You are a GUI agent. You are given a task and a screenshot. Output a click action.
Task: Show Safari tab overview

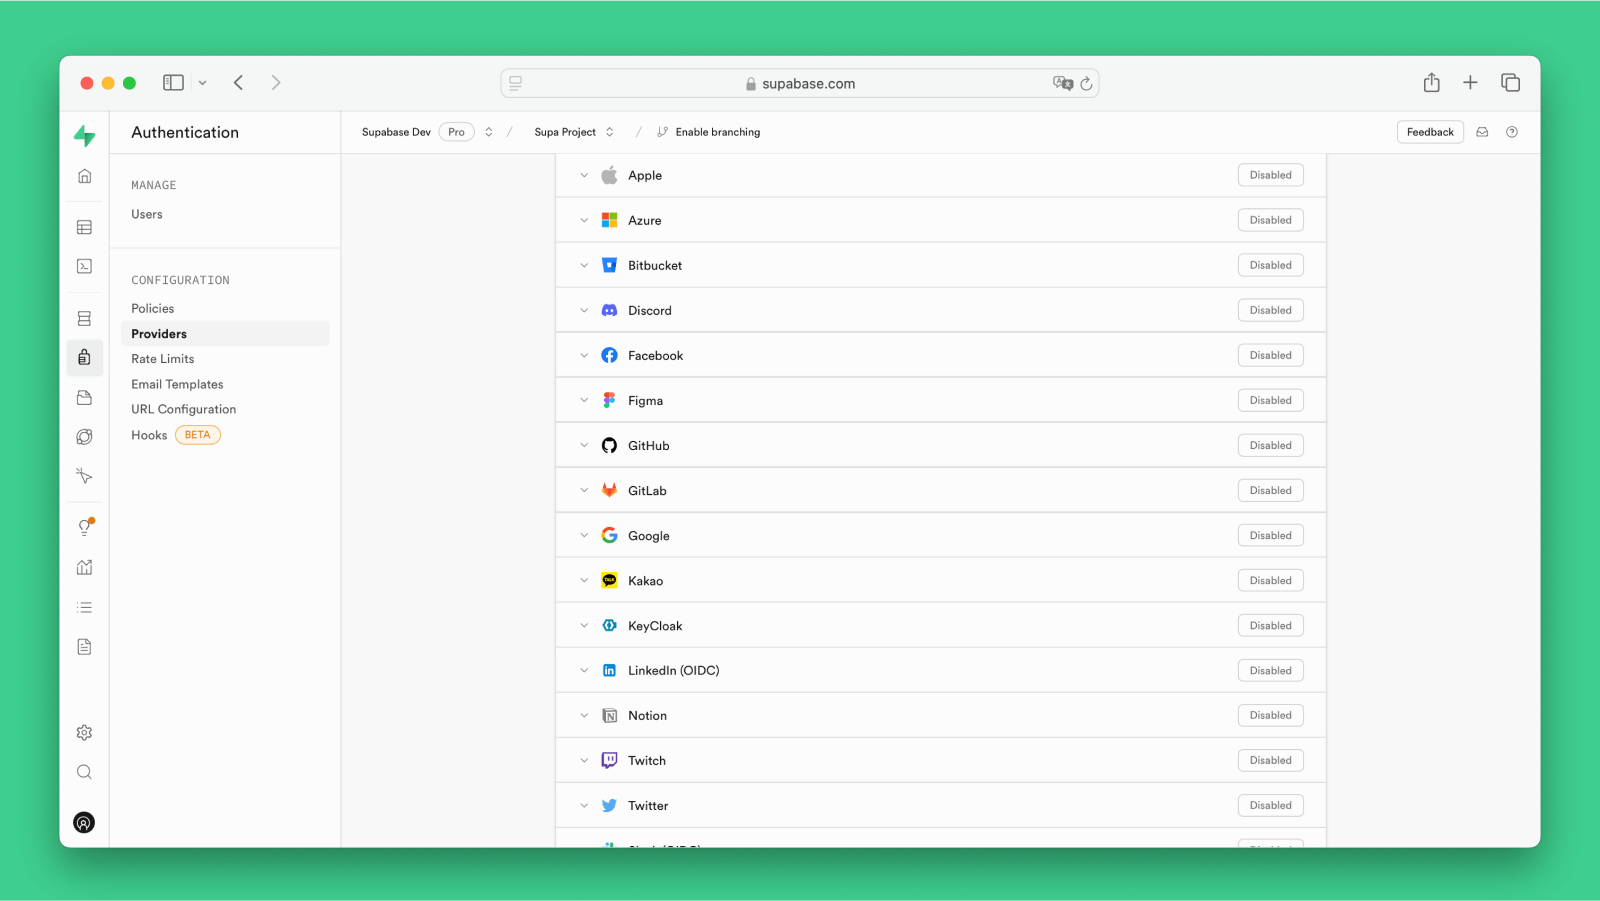pos(1510,82)
